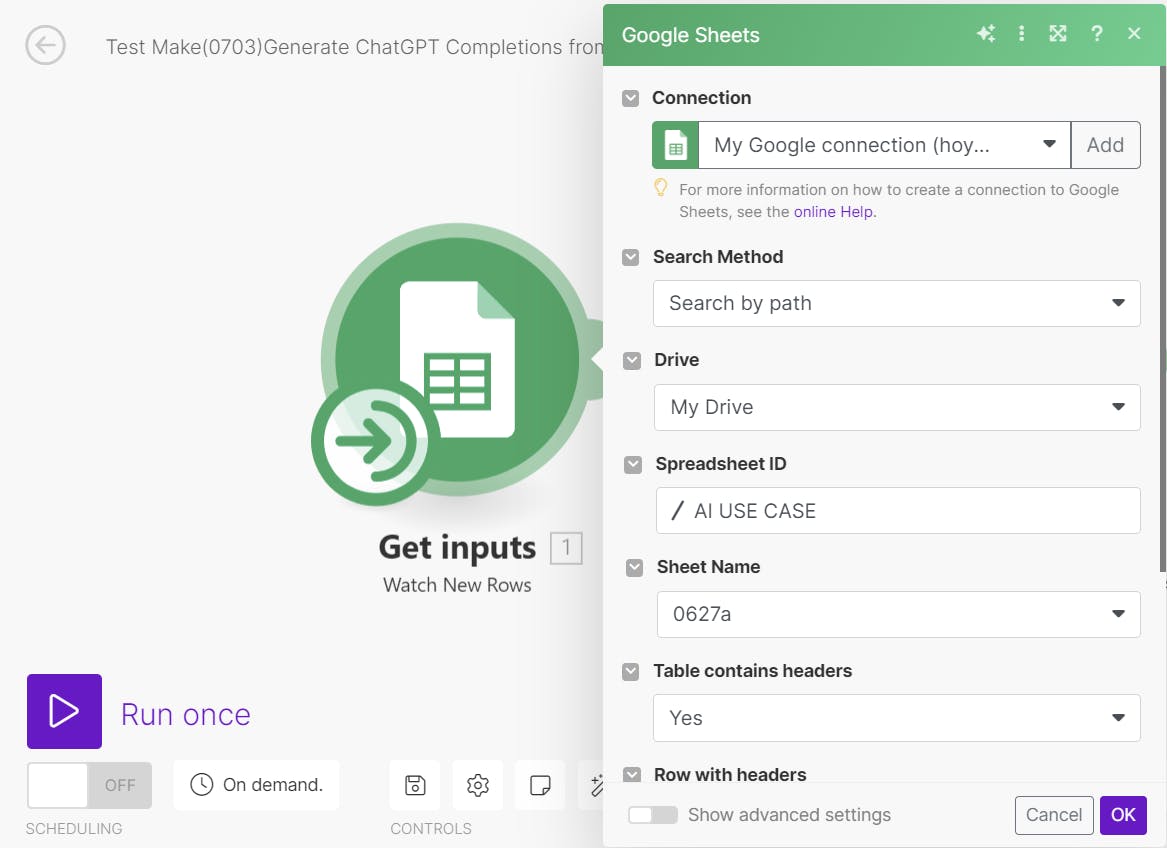Close the Google Sheets panel
Screen dimensions: 1167x848
1134,34
